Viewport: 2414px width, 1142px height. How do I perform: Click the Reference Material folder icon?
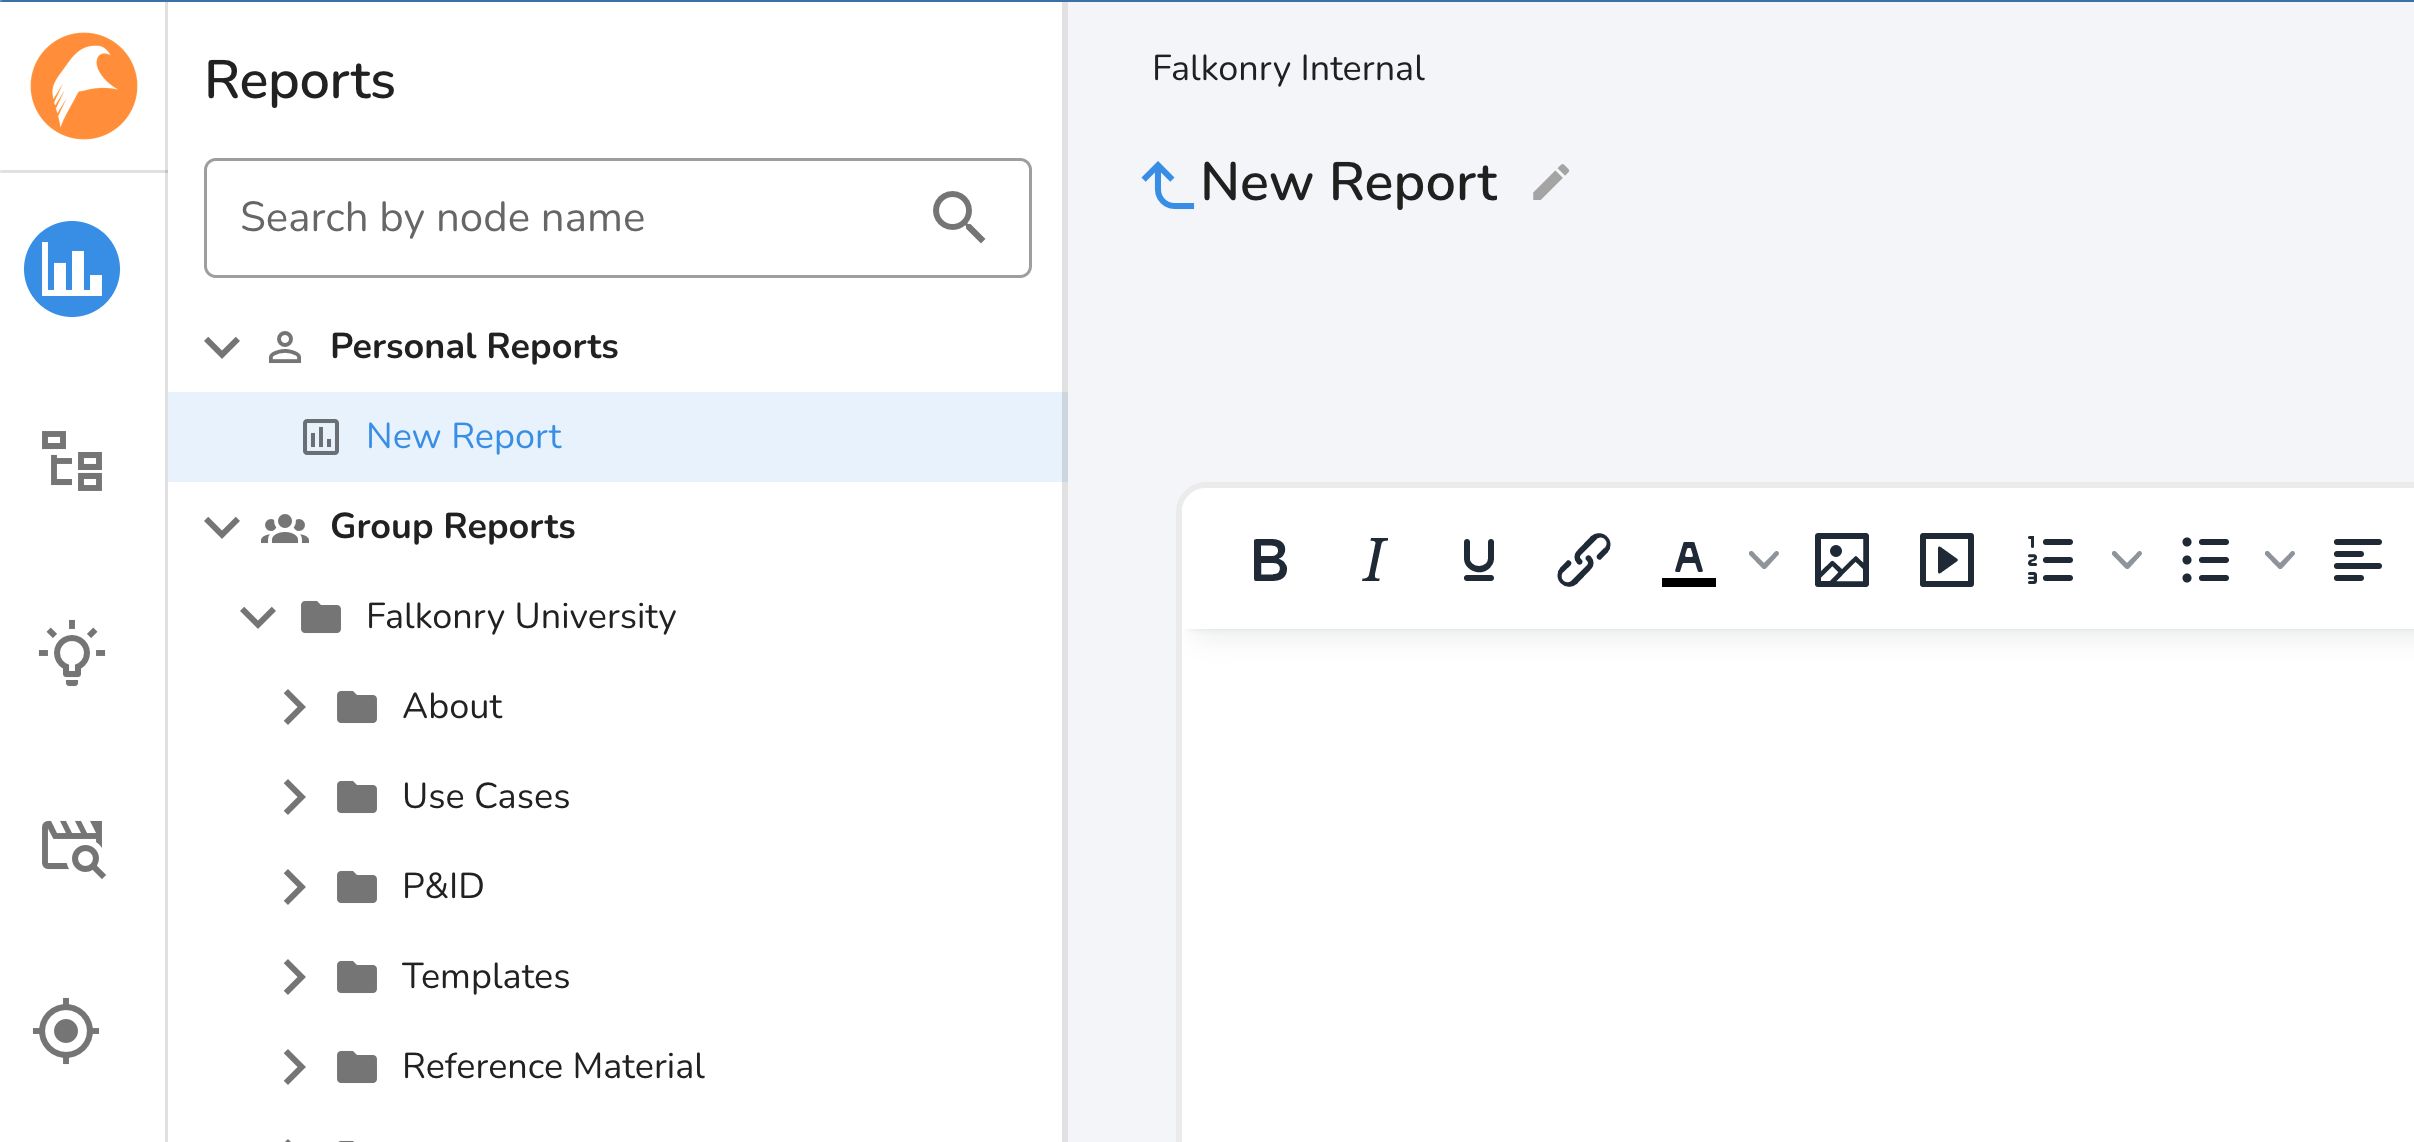[357, 1067]
